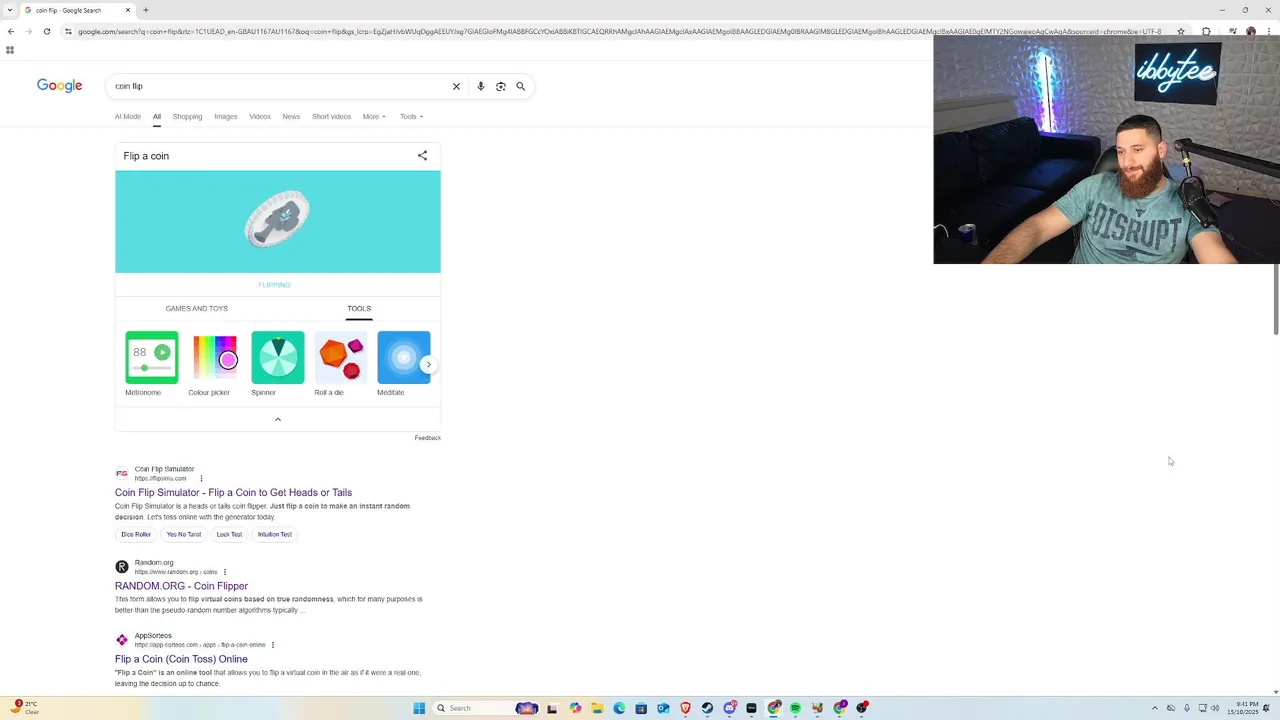
Task: Click the Yes No Tarot chip
Action: click(184, 534)
